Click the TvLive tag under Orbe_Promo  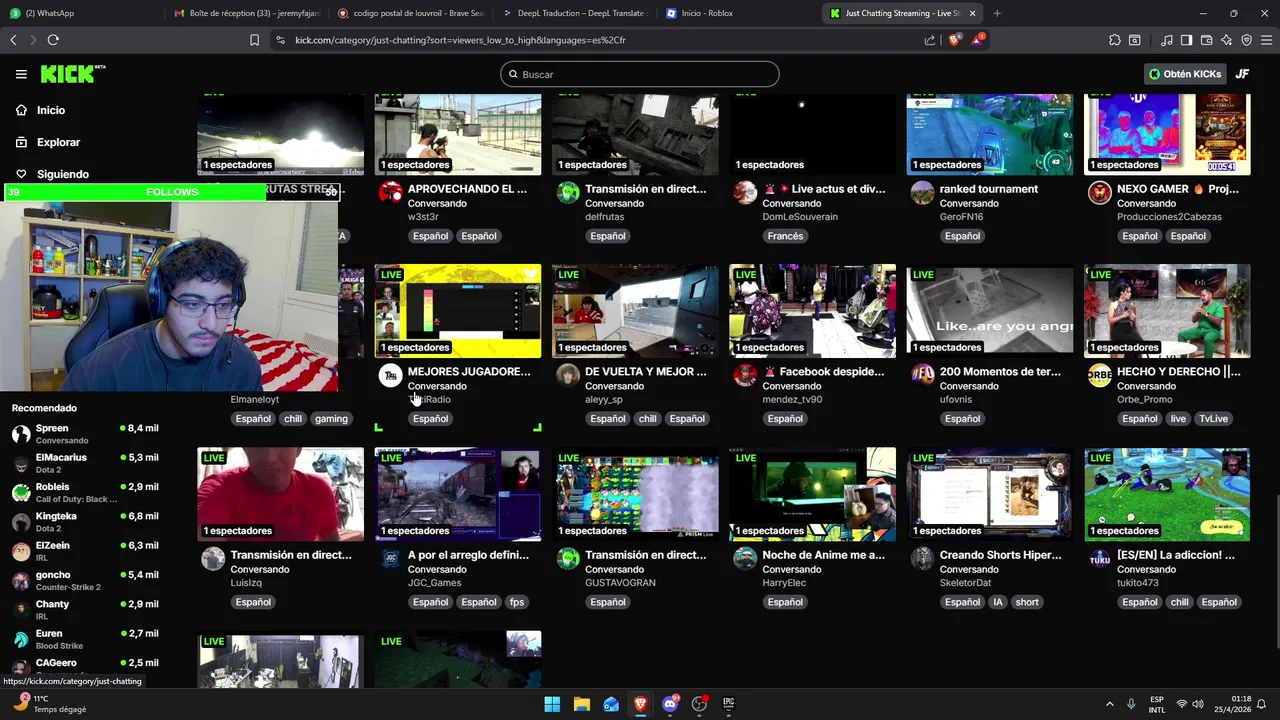pyautogui.click(x=1213, y=419)
